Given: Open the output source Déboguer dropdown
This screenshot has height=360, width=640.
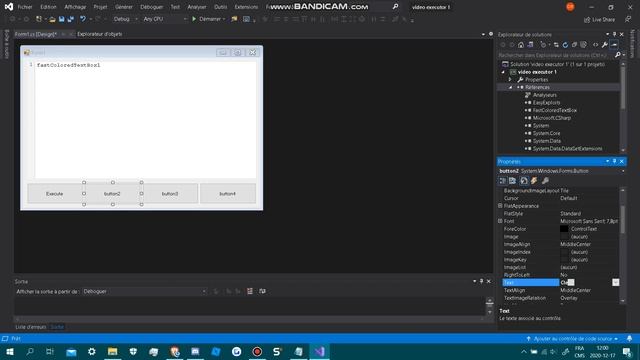Looking at the screenshot, I should pos(144,291).
